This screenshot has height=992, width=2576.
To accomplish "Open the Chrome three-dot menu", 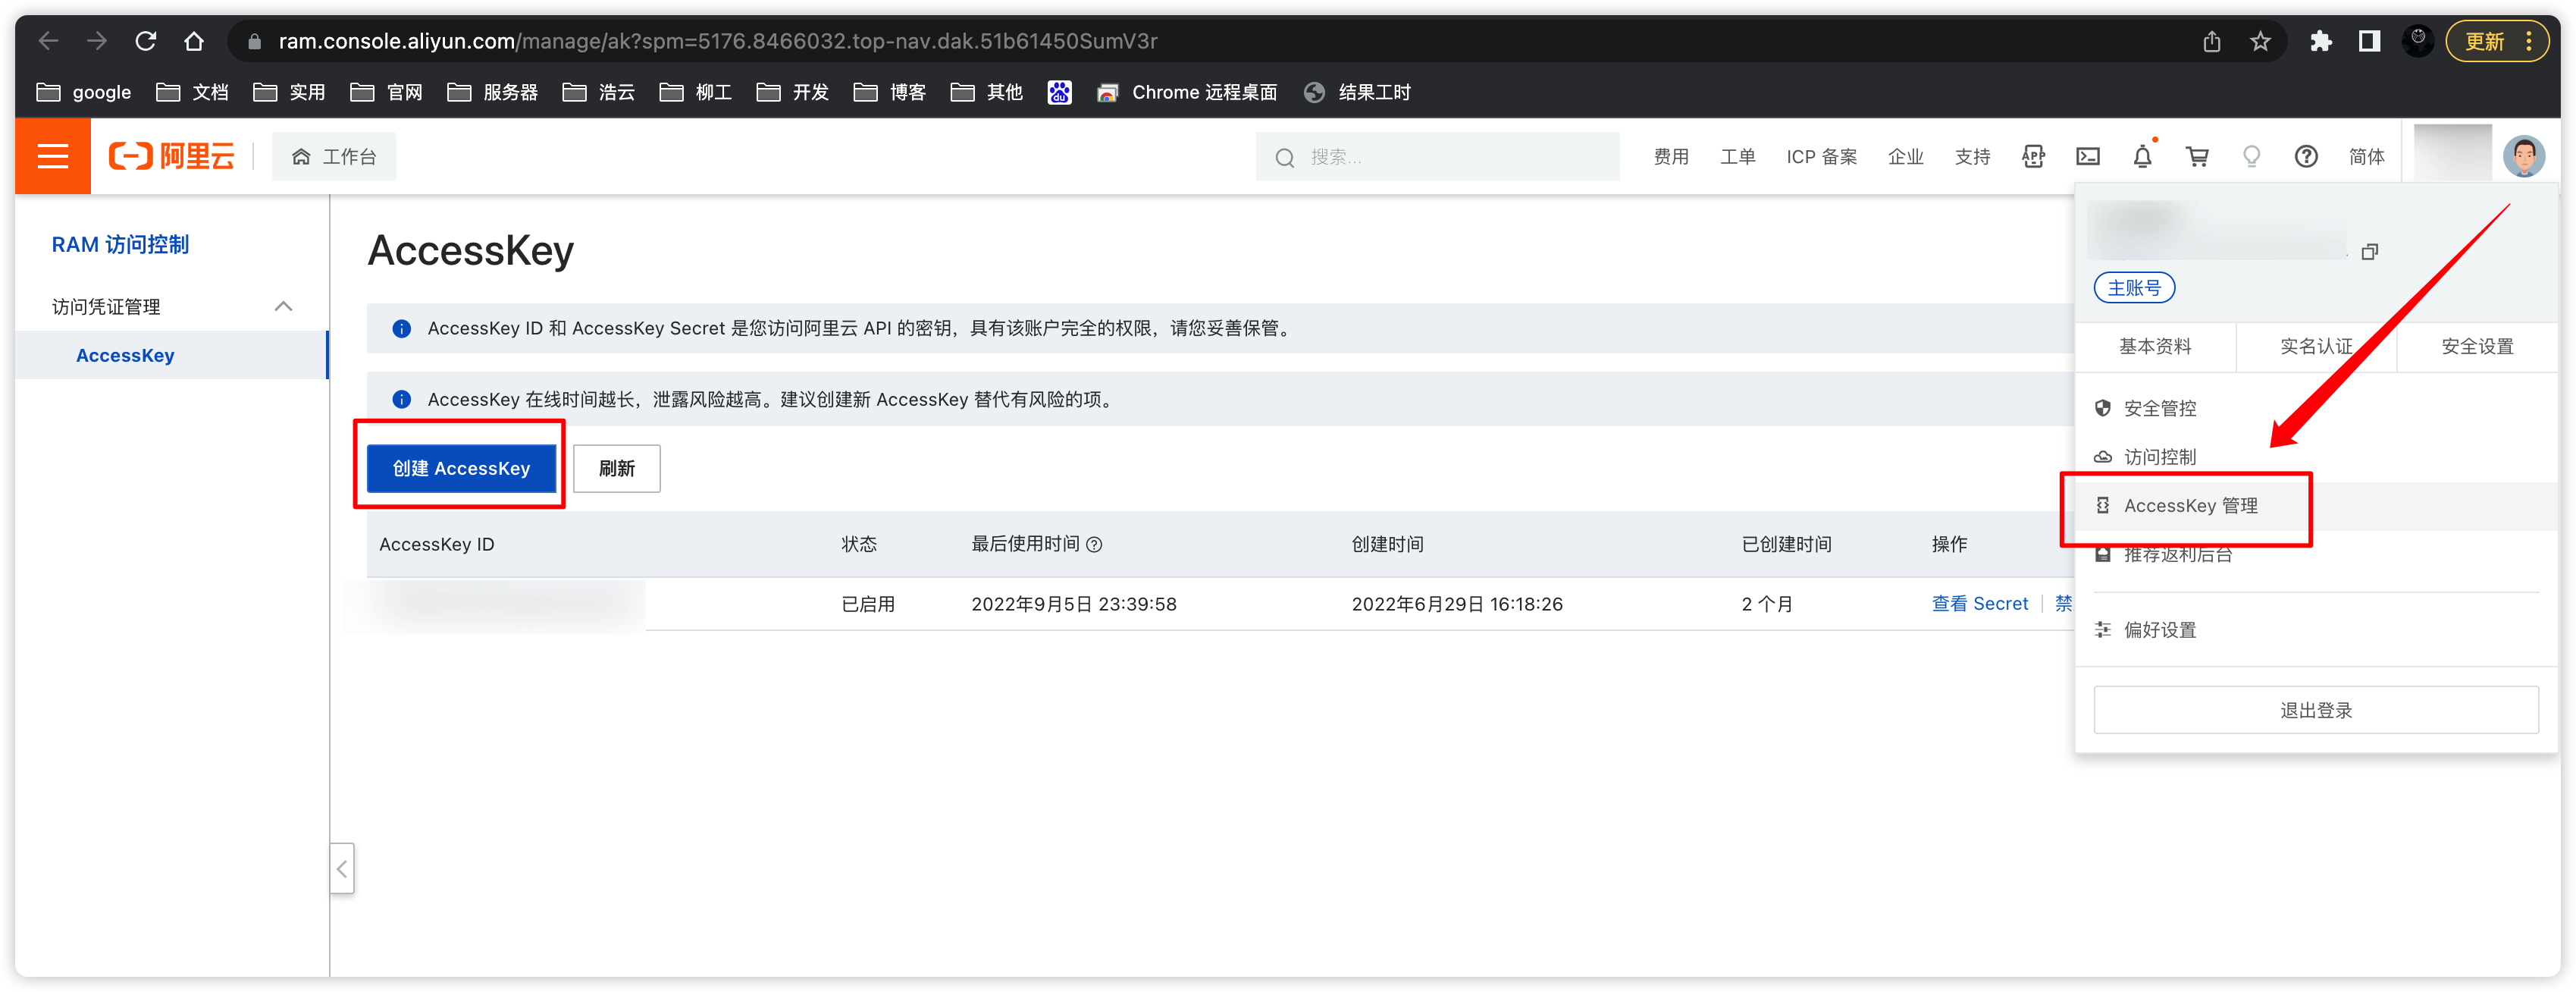I will tap(2528, 41).
